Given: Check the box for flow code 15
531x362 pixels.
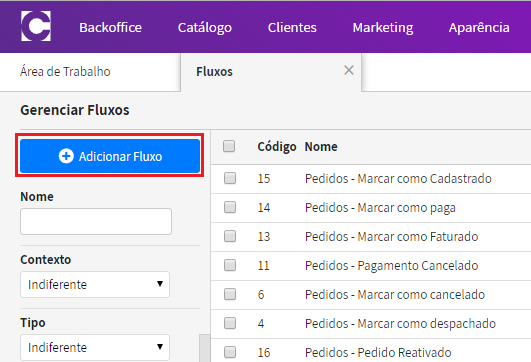Looking at the screenshot, I should [x=230, y=178].
